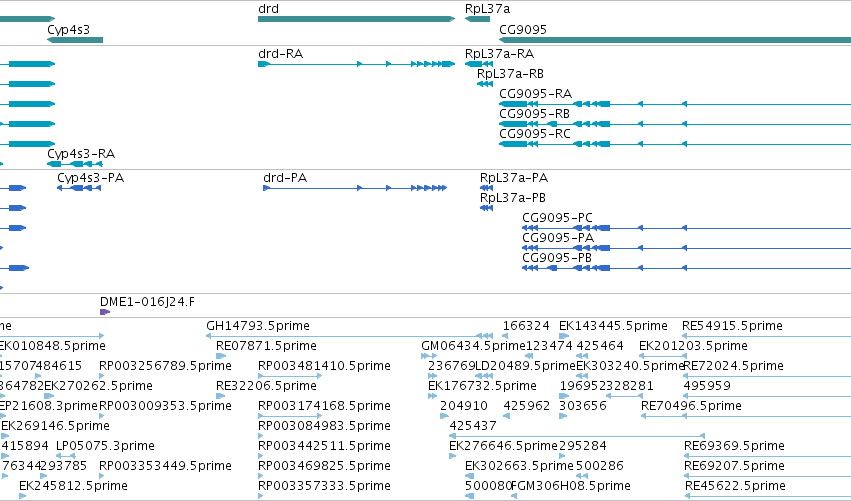Viewport: 851px width, 501px height.
Task: Select the drd-PA protein feature
Action: coord(355,188)
